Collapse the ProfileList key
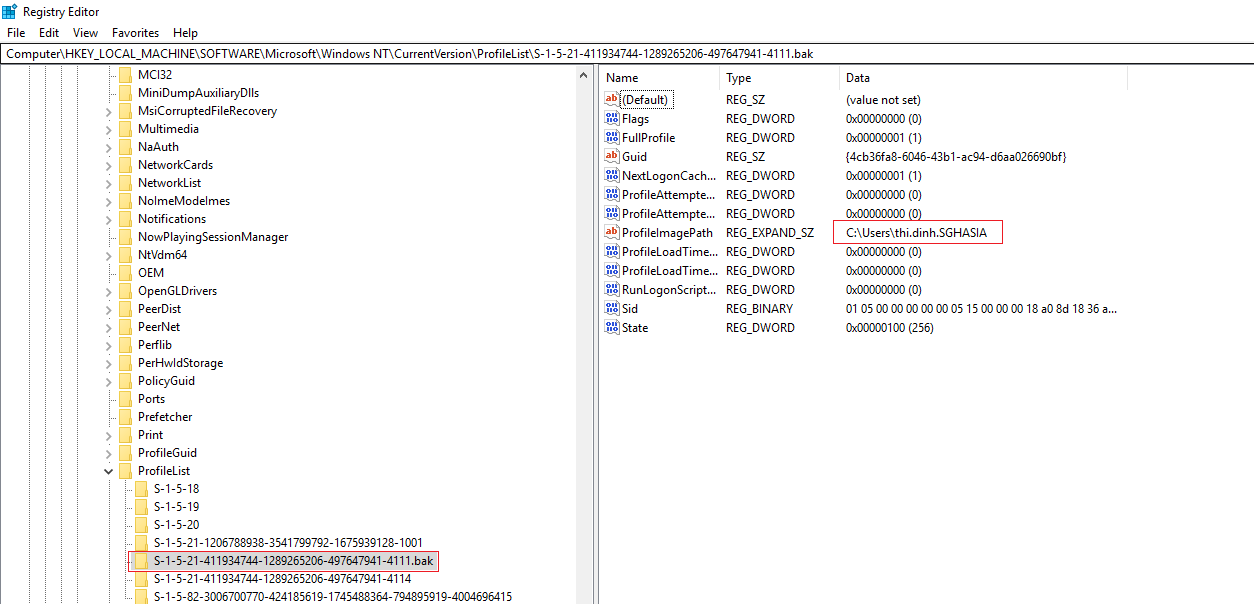Screen dimensions: 1254x604 click(x=108, y=471)
